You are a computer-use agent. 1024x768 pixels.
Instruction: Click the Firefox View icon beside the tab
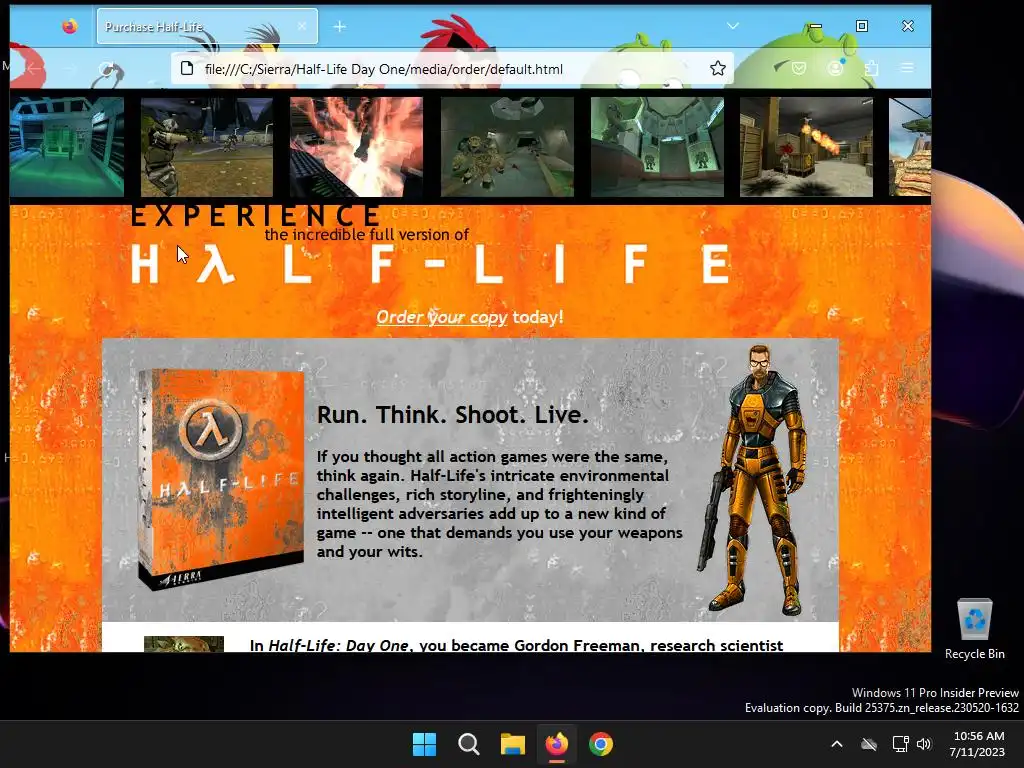[x=70, y=26]
